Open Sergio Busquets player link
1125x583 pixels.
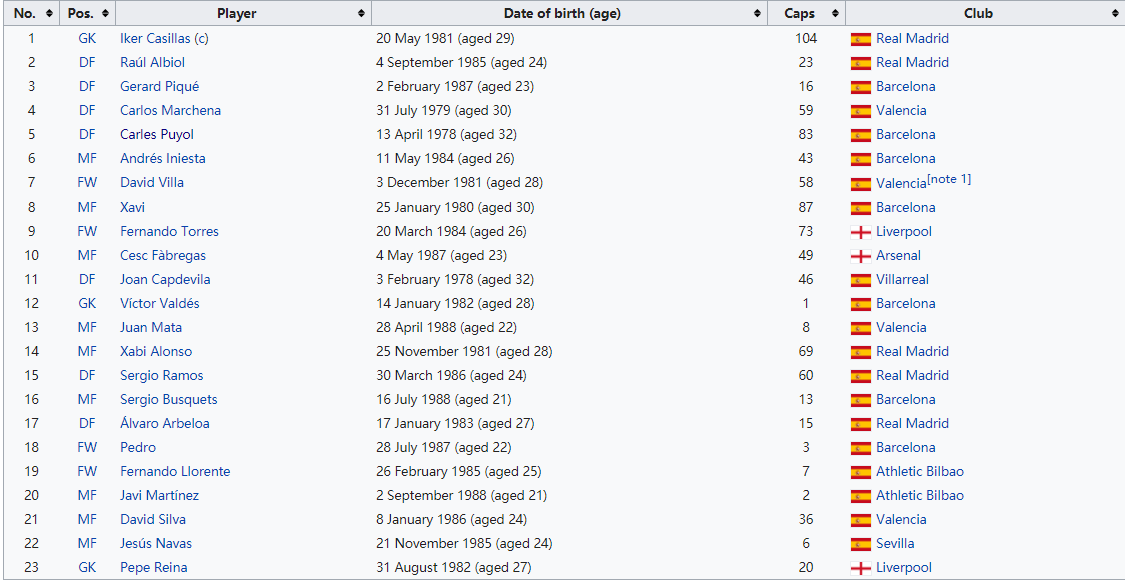pos(169,399)
